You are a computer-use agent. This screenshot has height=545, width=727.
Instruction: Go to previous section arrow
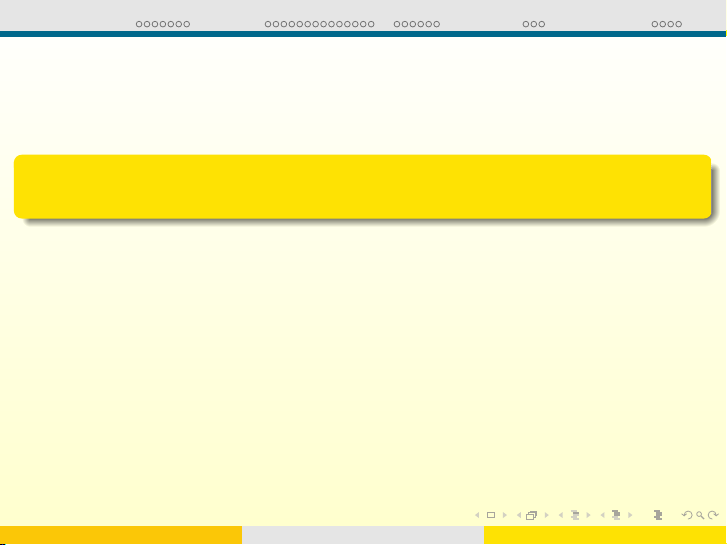click(602, 515)
